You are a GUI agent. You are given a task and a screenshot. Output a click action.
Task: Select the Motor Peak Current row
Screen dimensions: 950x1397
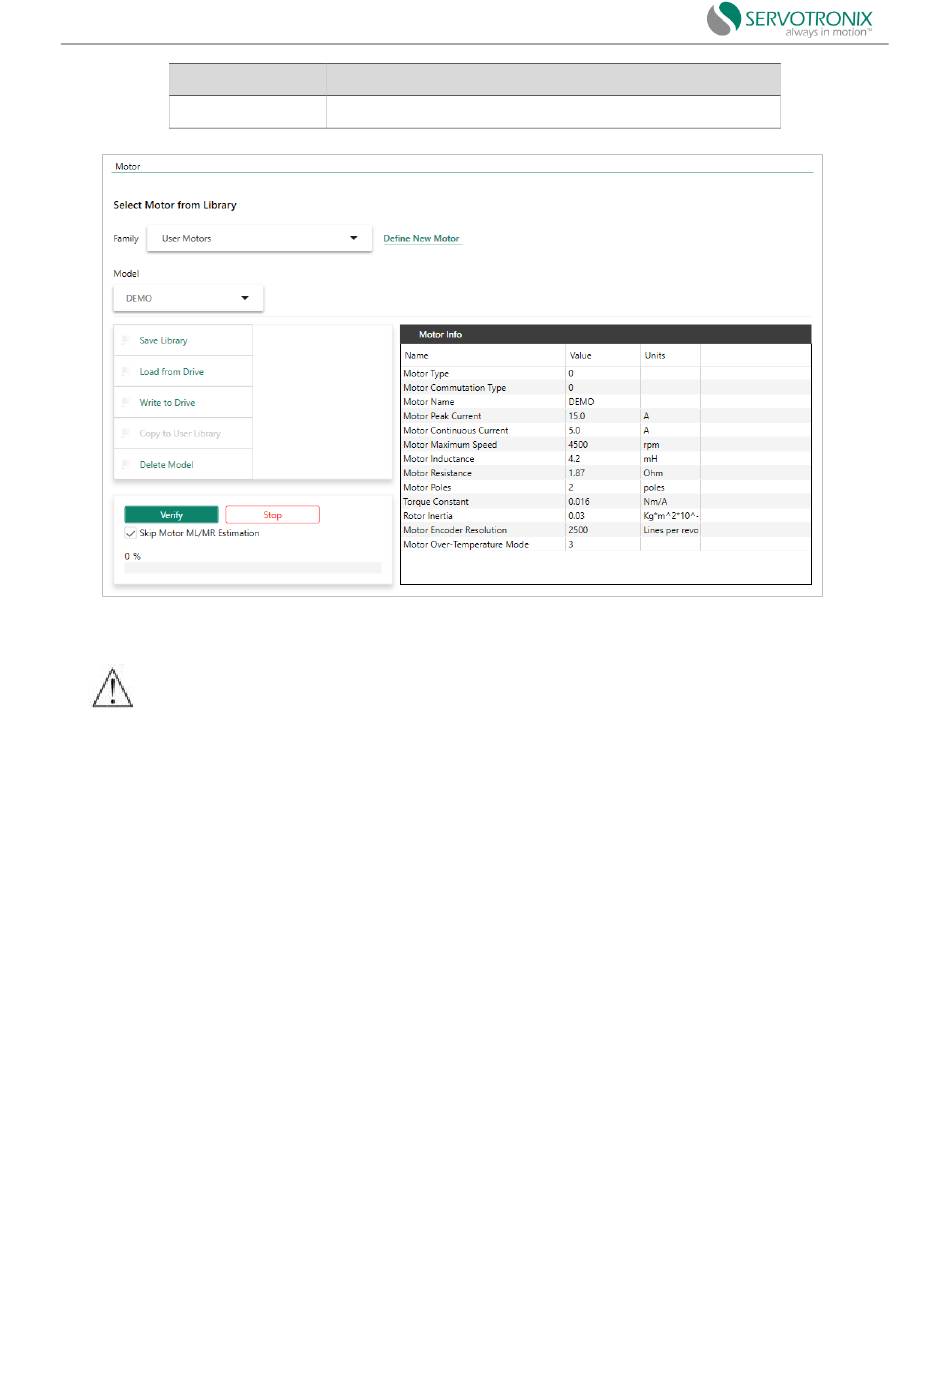coord(442,416)
